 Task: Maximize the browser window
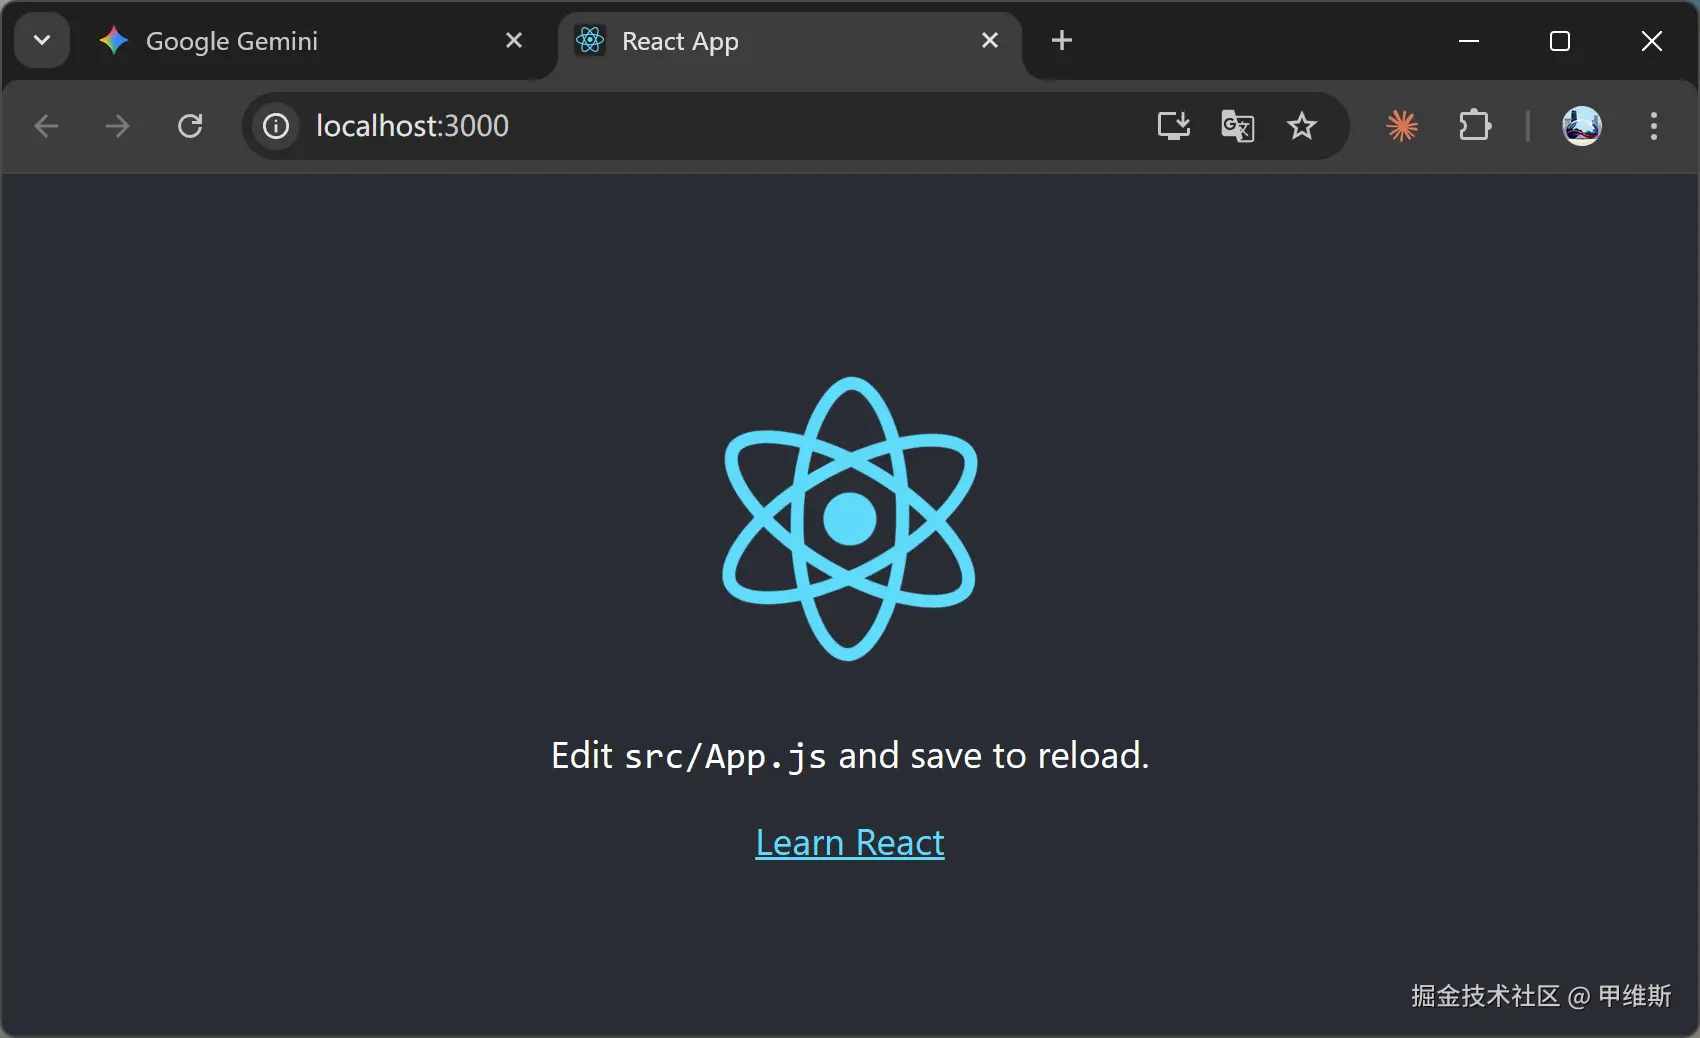tap(1560, 41)
